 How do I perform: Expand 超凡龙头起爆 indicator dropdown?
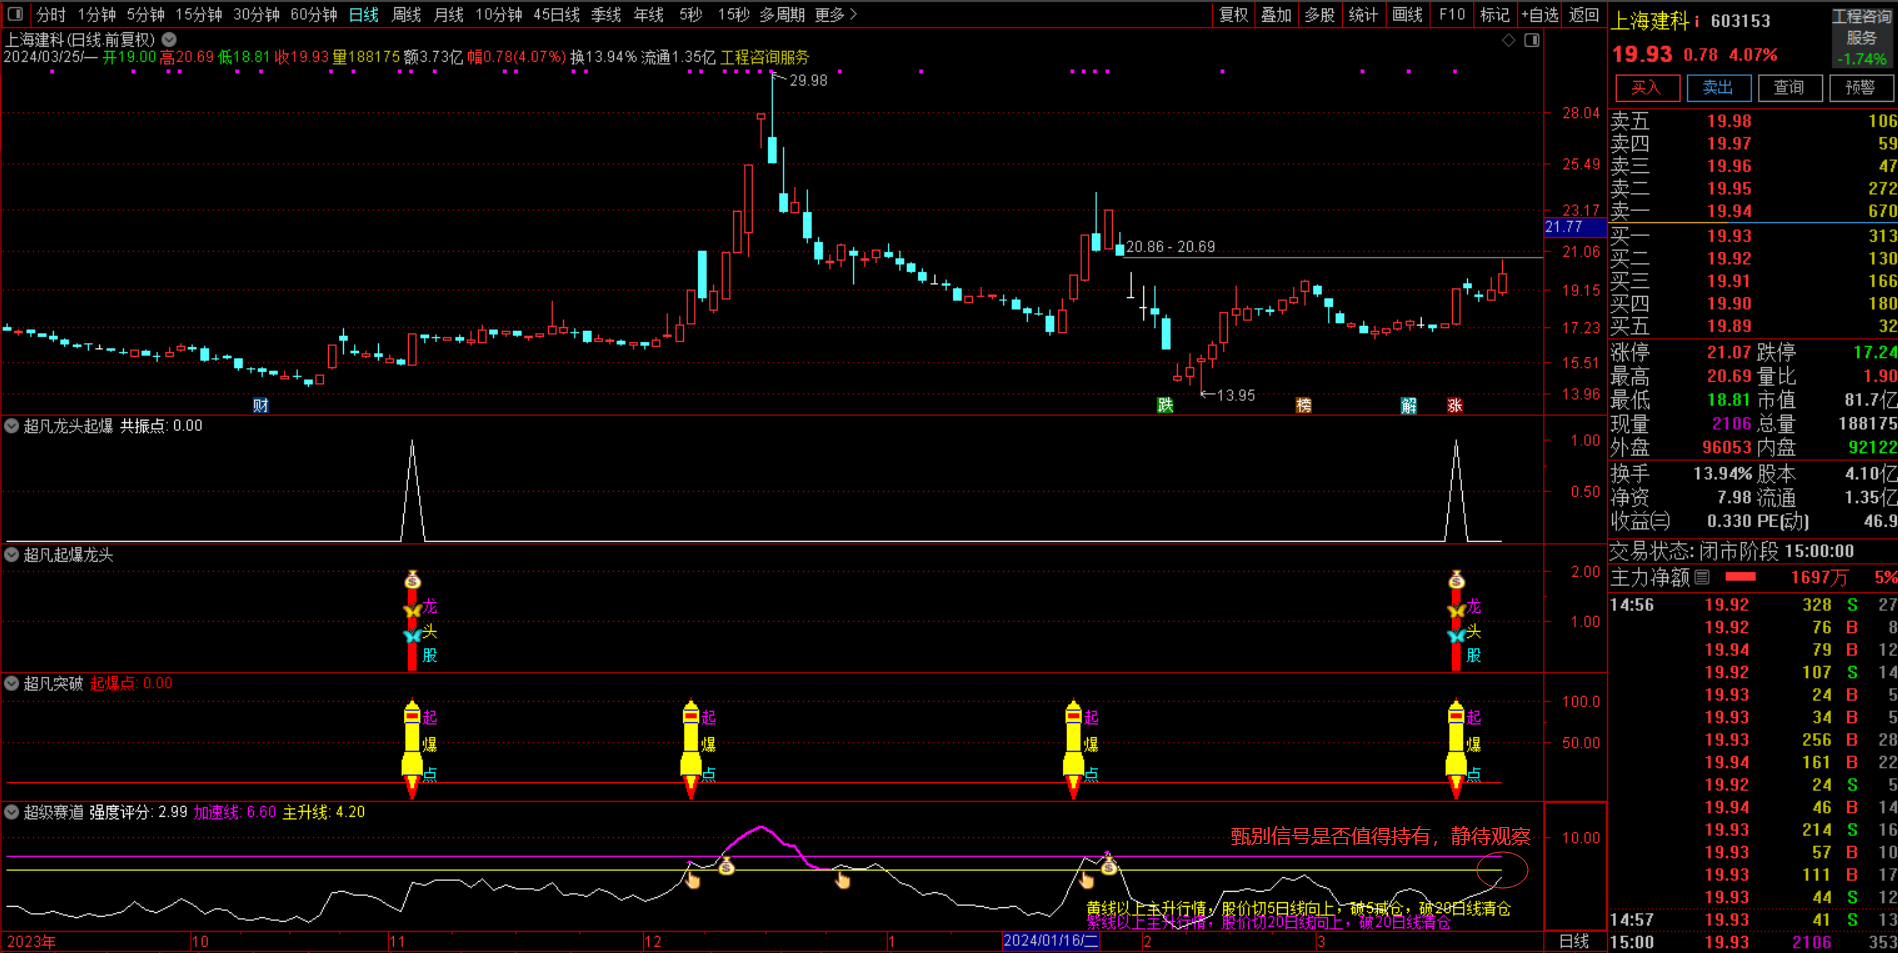[x=12, y=426]
